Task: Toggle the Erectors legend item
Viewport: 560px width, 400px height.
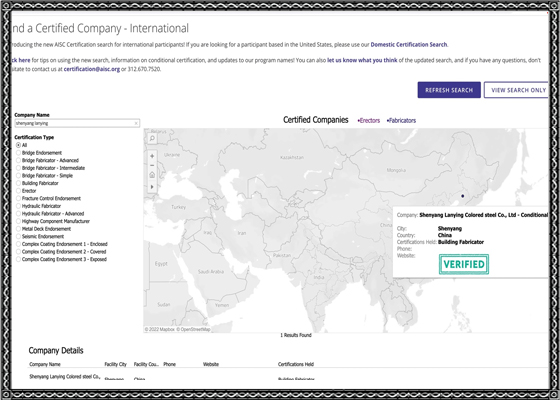Action: point(369,121)
